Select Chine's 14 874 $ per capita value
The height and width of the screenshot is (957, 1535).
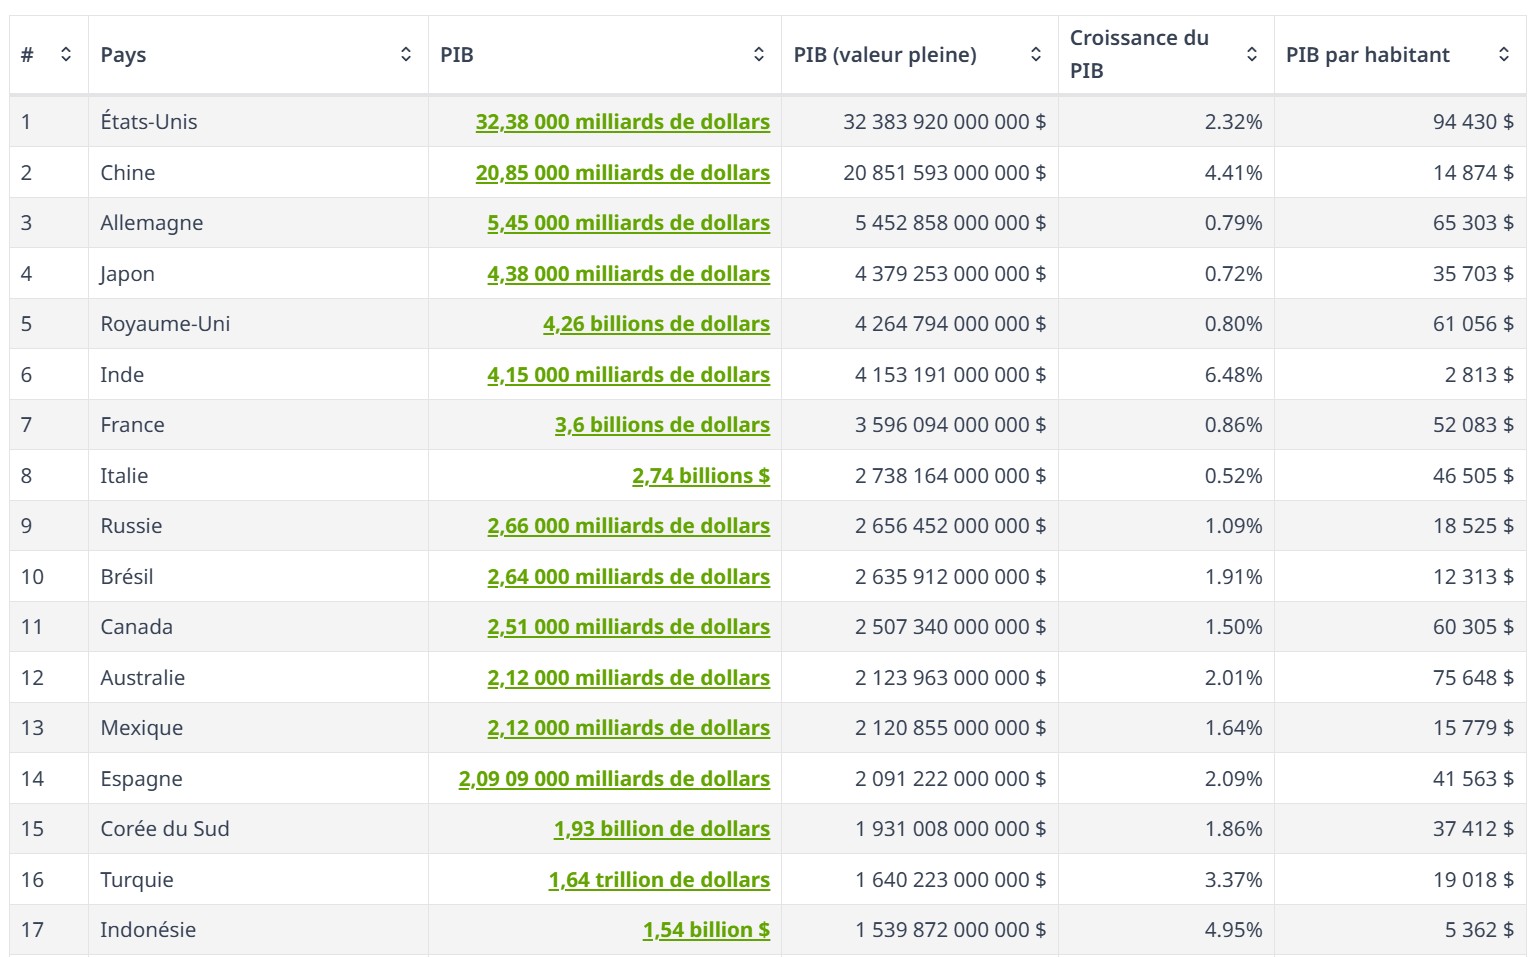coord(1473,173)
